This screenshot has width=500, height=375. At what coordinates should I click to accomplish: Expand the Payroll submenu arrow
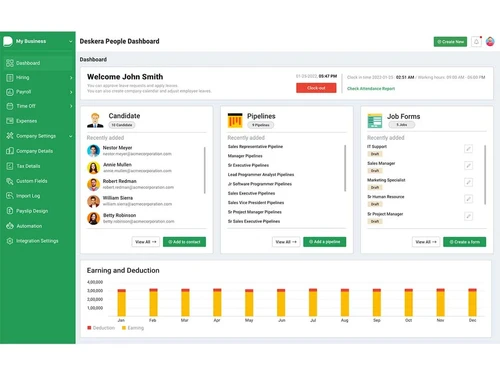(x=71, y=92)
